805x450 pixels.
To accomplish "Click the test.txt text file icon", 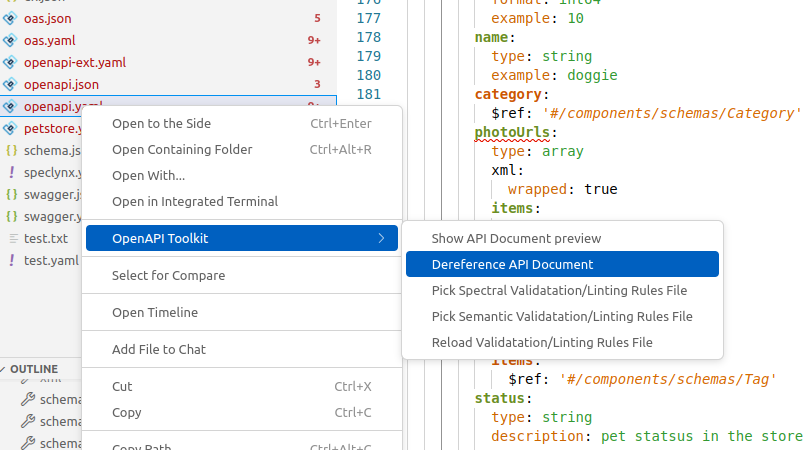I will click(11, 238).
